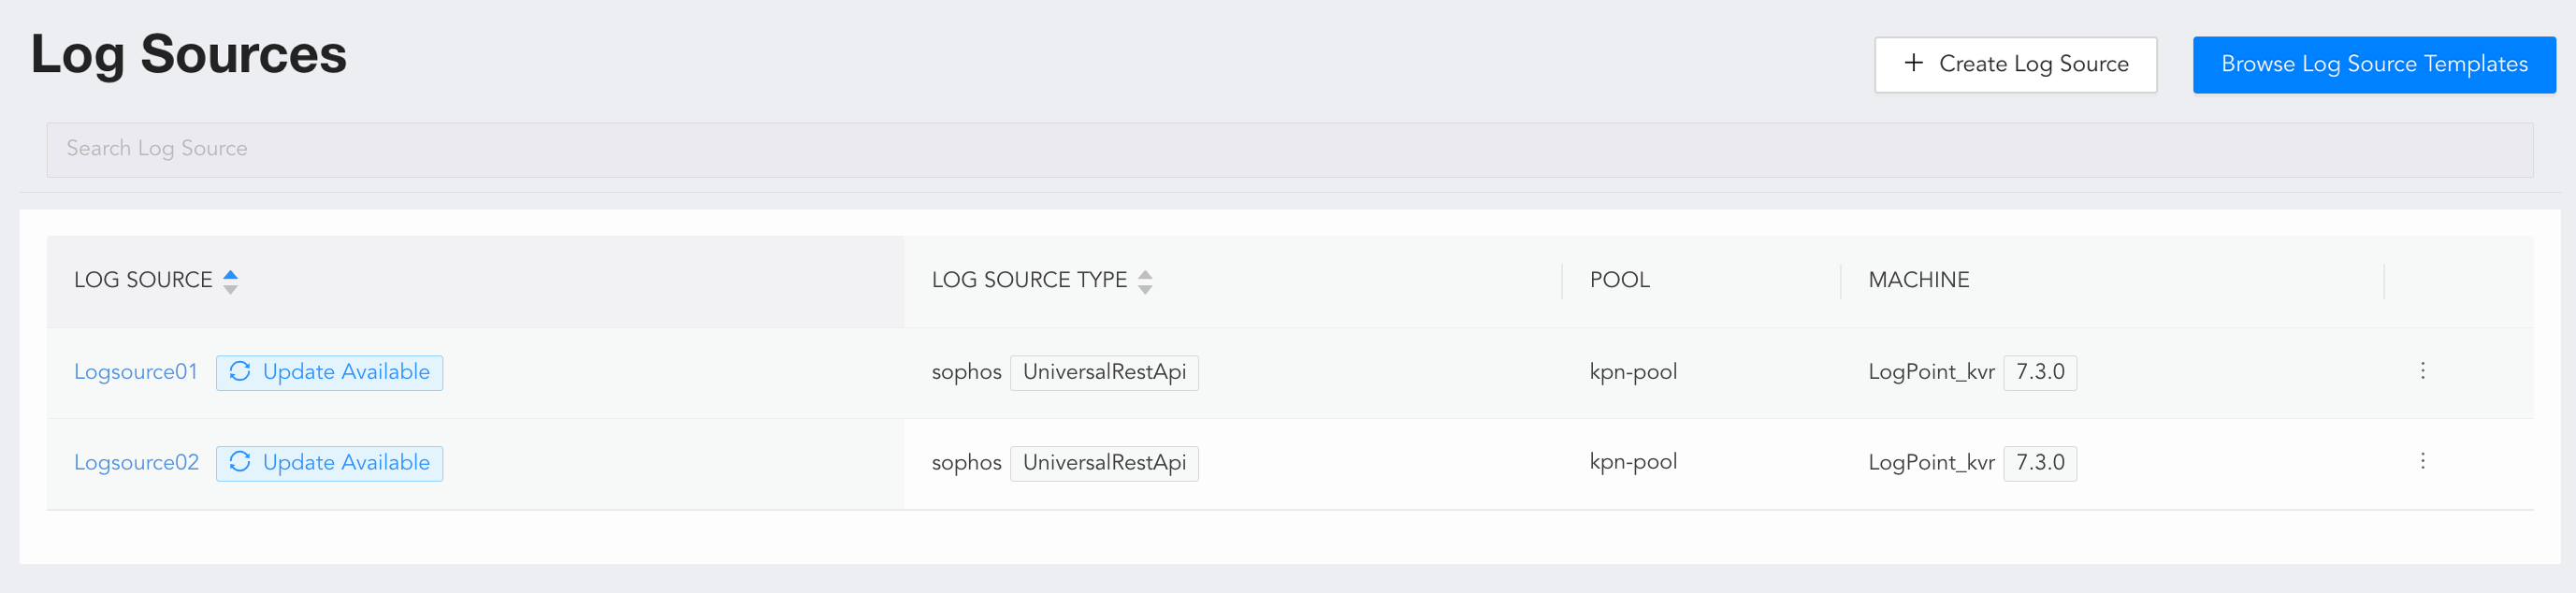Click the plus icon on Create Log Source
Screen dimensions: 2576x593
pyautogui.click(x=1913, y=63)
